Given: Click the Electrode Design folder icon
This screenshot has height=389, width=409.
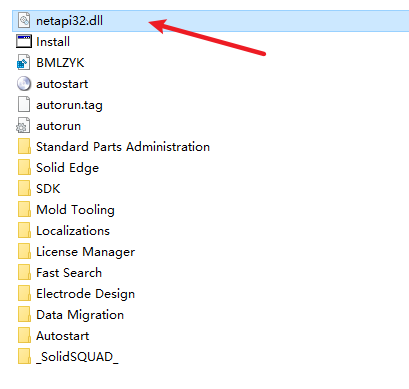Looking at the screenshot, I should click(24, 293).
